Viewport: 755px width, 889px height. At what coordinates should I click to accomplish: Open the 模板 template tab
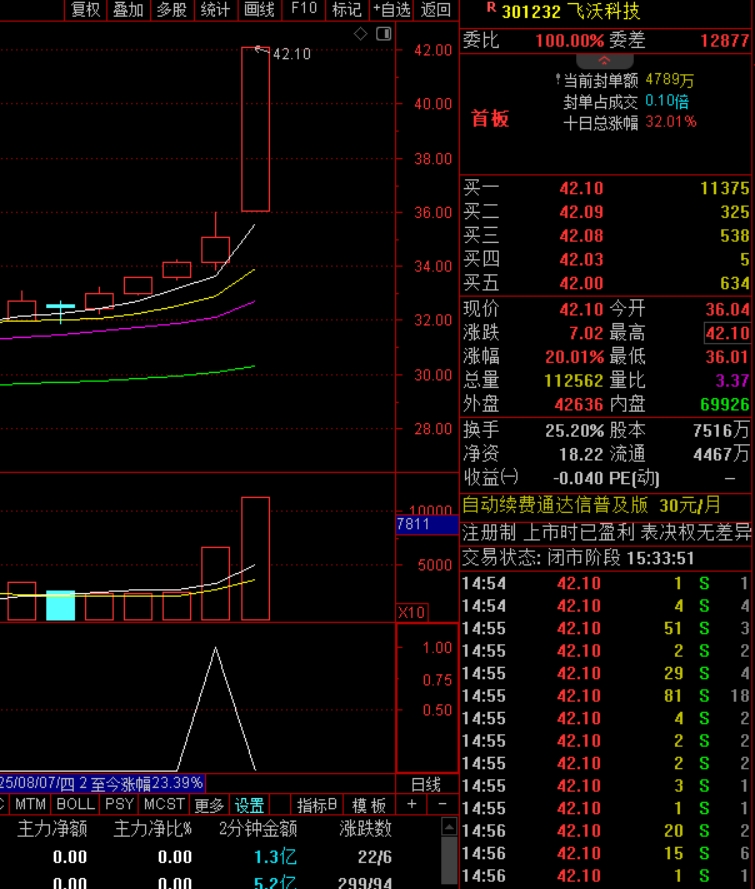click(x=369, y=805)
